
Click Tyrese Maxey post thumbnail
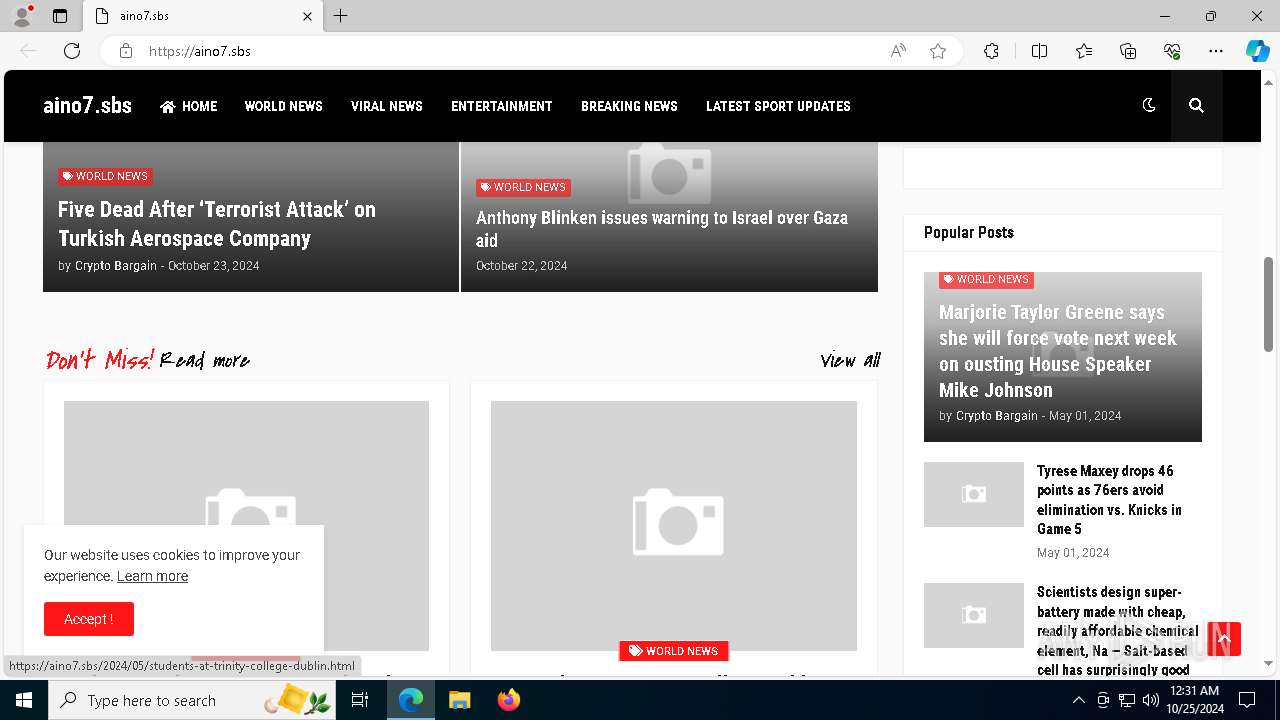click(974, 494)
